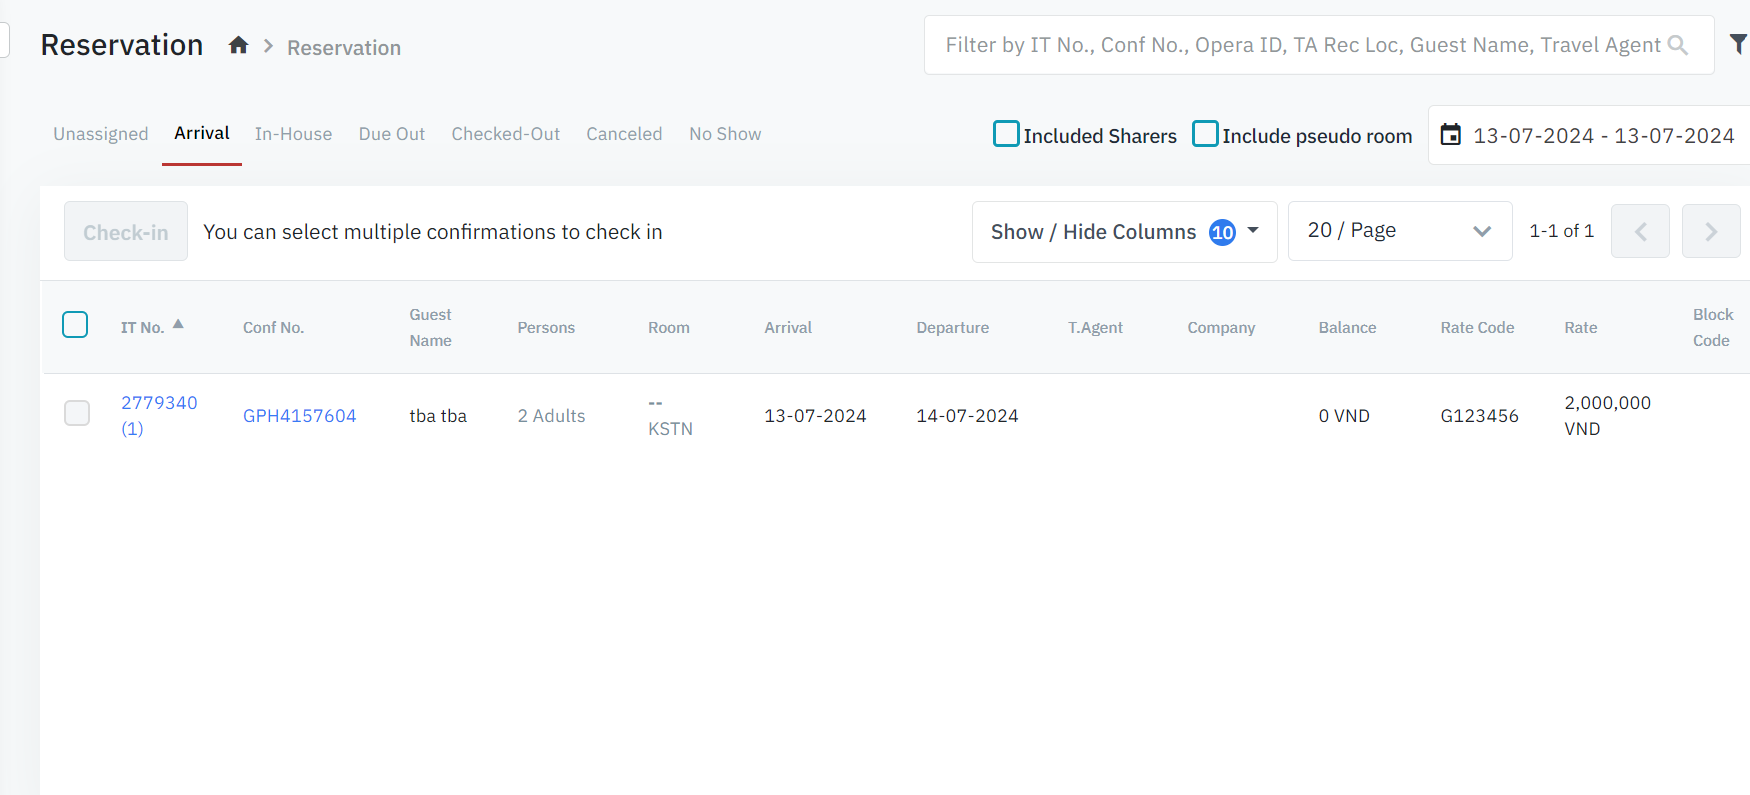
Task: Open the Show / Hide Columns dropdown
Action: point(1124,232)
